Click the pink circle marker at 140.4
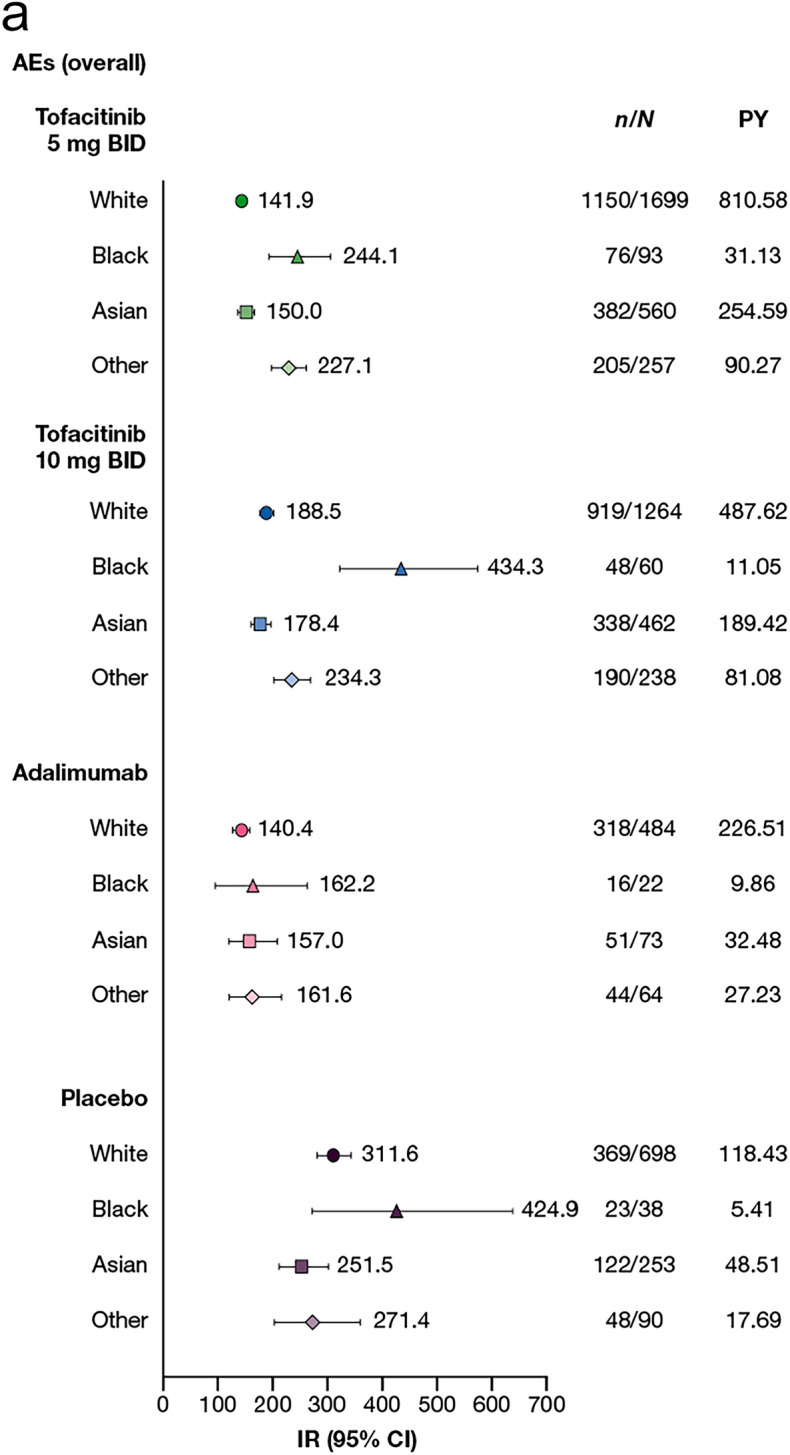Viewport: 790px width, 1455px height. [240, 830]
